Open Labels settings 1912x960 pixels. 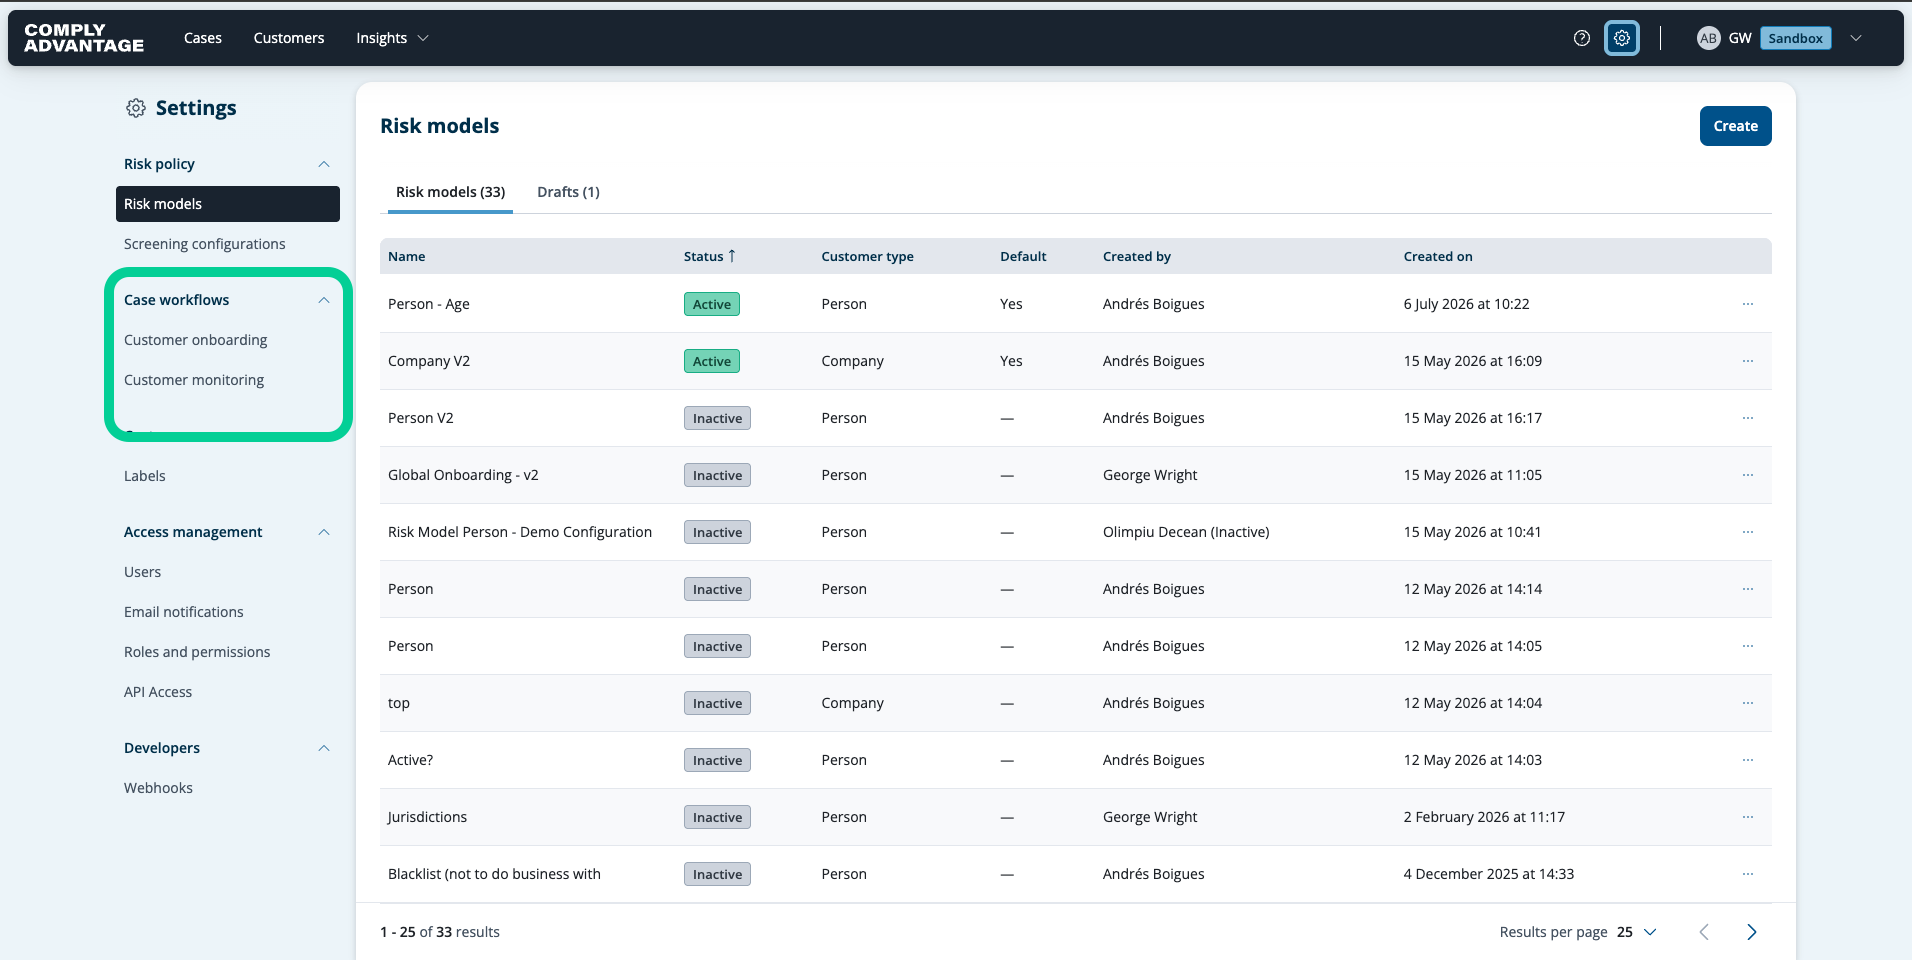click(x=145, y=476)
